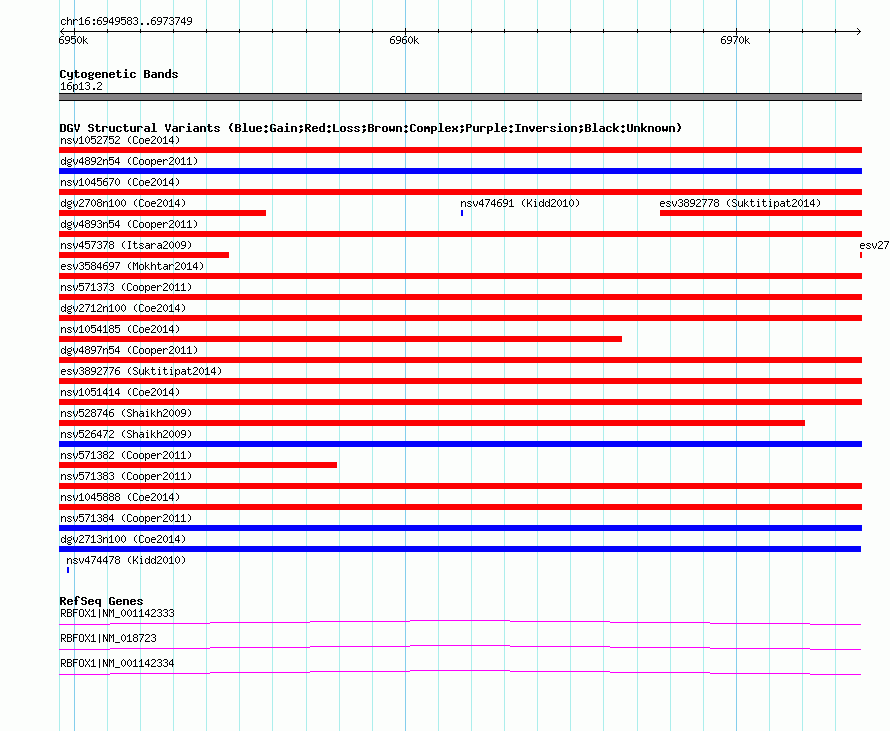Select the short red bar under dgv2708n100

[162, 213]
